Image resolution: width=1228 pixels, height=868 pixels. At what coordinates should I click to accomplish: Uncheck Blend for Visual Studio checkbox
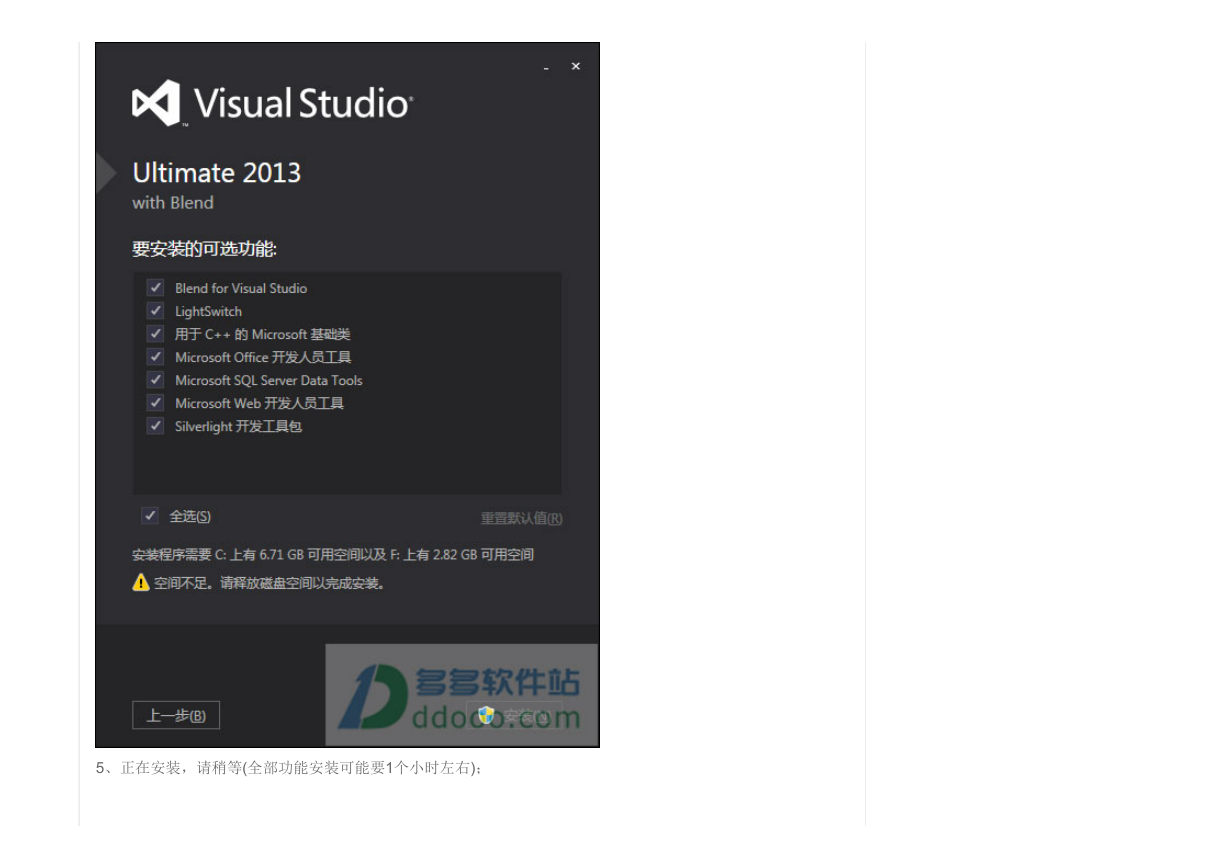coord(155,288)
